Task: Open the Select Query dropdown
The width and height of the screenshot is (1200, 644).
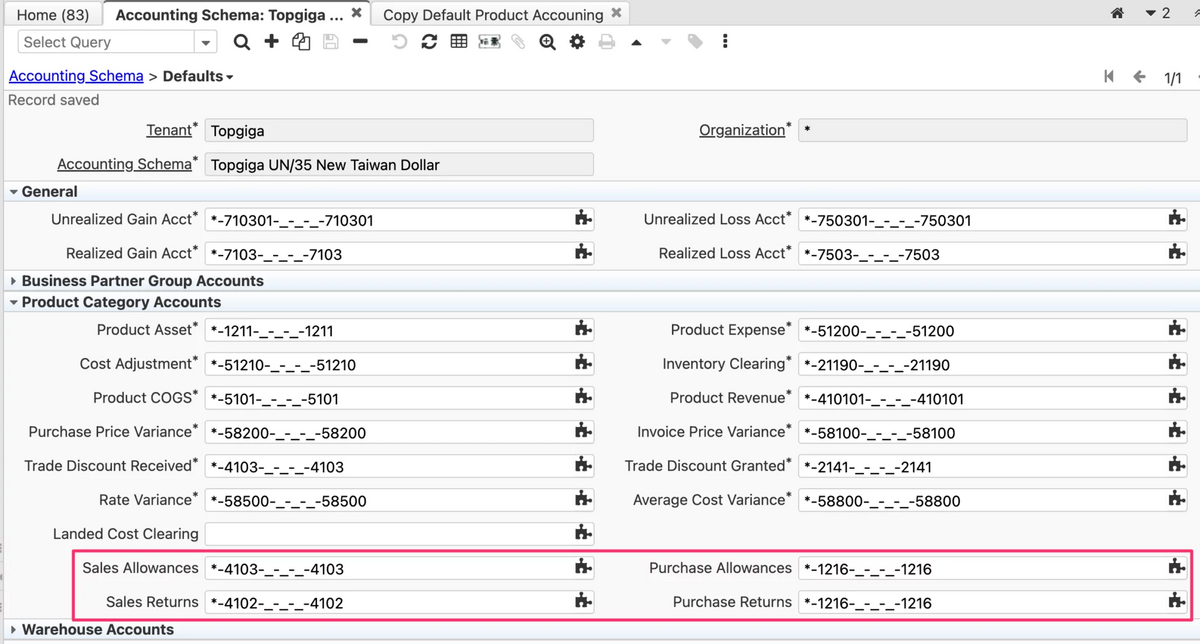Action: point(206,42)
